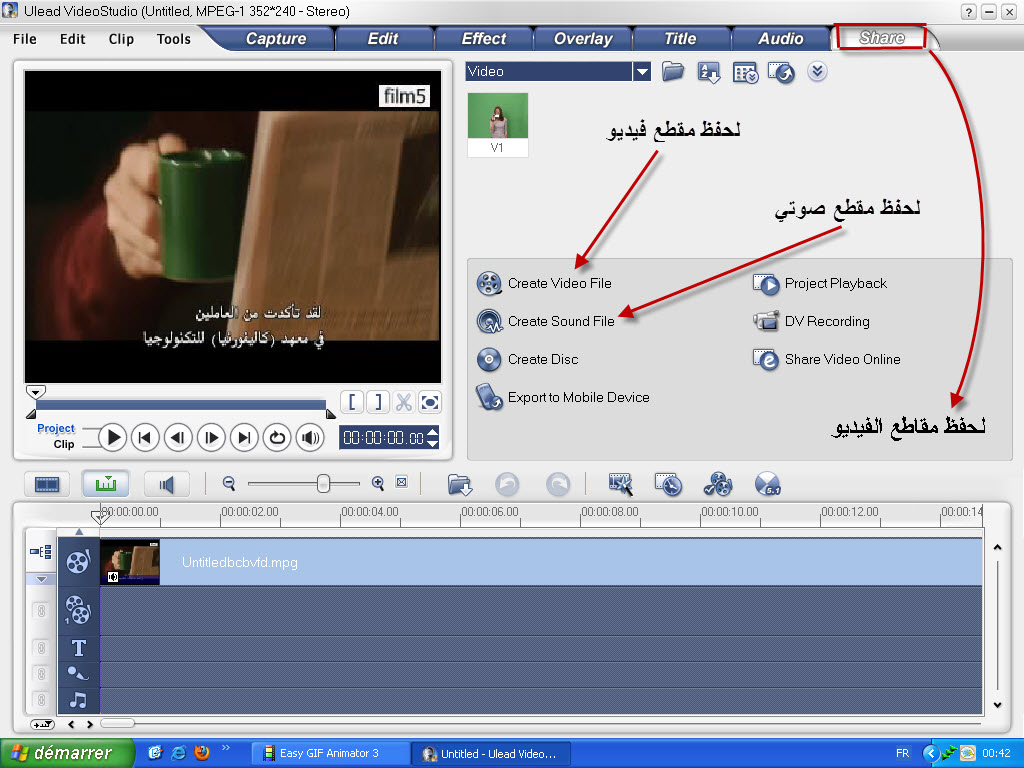This screenshot has width=1024, height=768.
Task: Toggle mute with the speaker button
Action: pyautogui.click(x=308, y=437)
